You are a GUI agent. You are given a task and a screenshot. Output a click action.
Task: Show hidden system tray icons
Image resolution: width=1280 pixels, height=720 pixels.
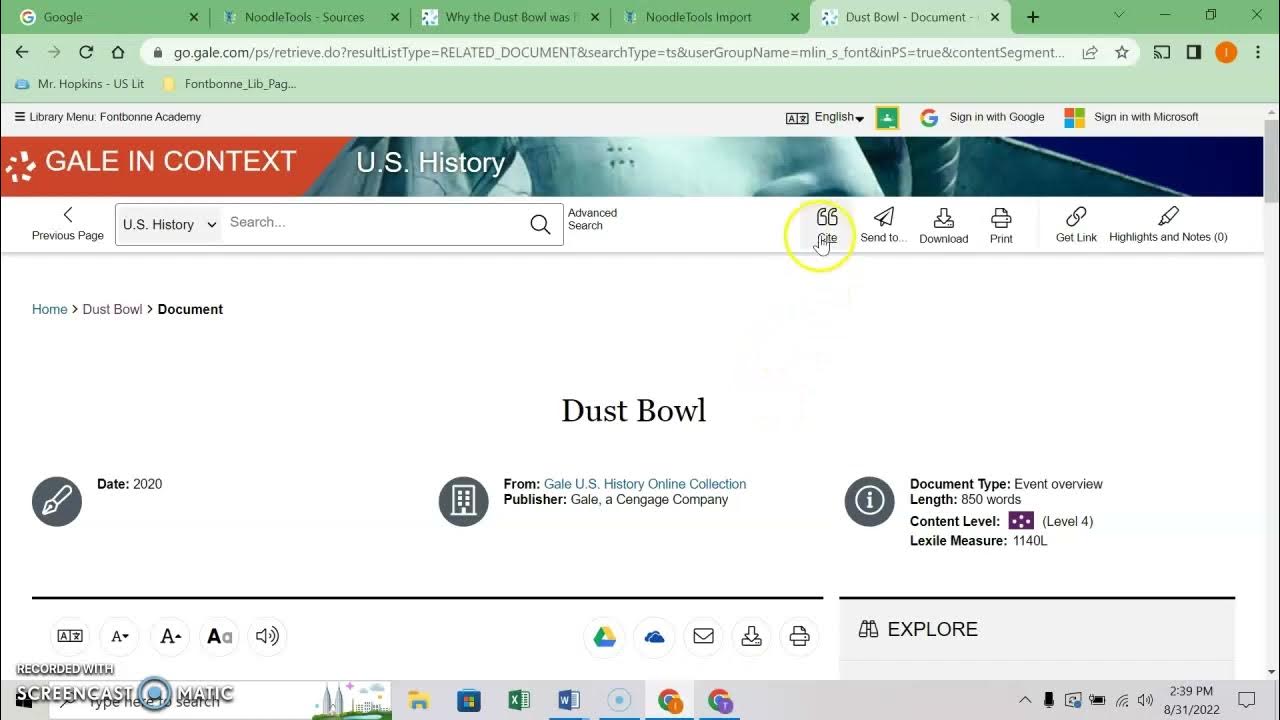tap(1025, 700)
